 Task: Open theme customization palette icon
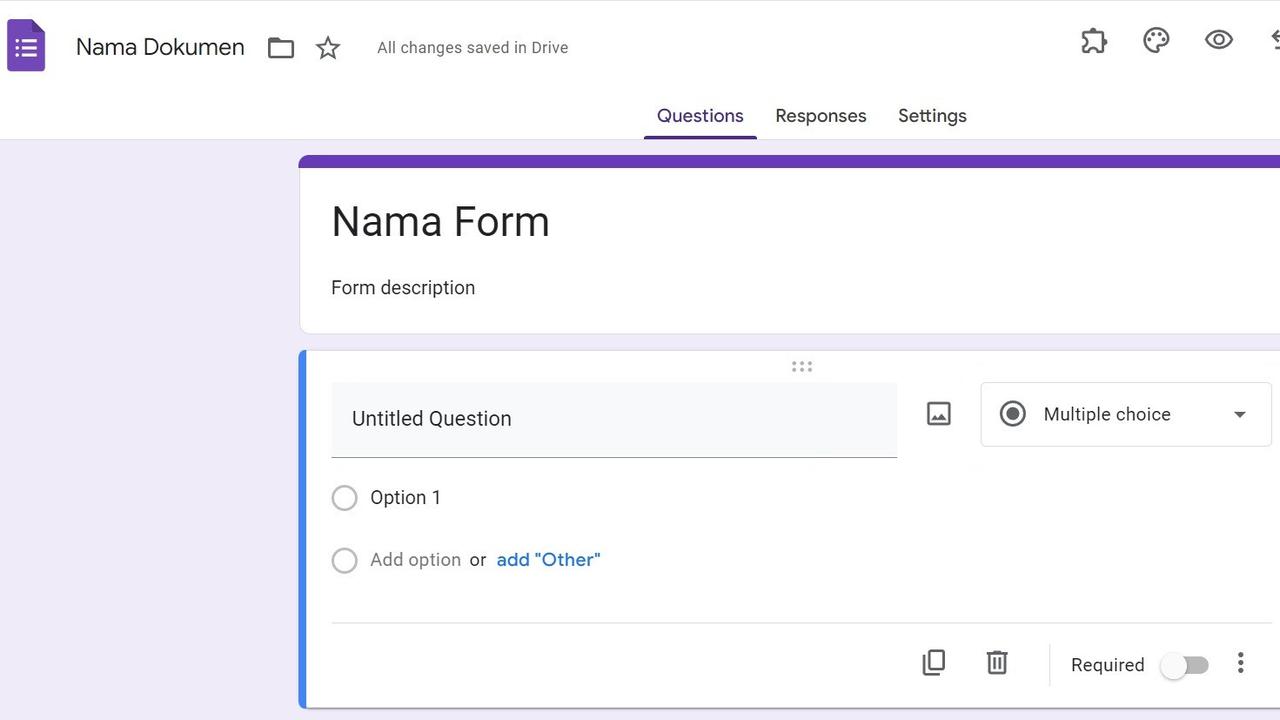tap(1156, 40)
